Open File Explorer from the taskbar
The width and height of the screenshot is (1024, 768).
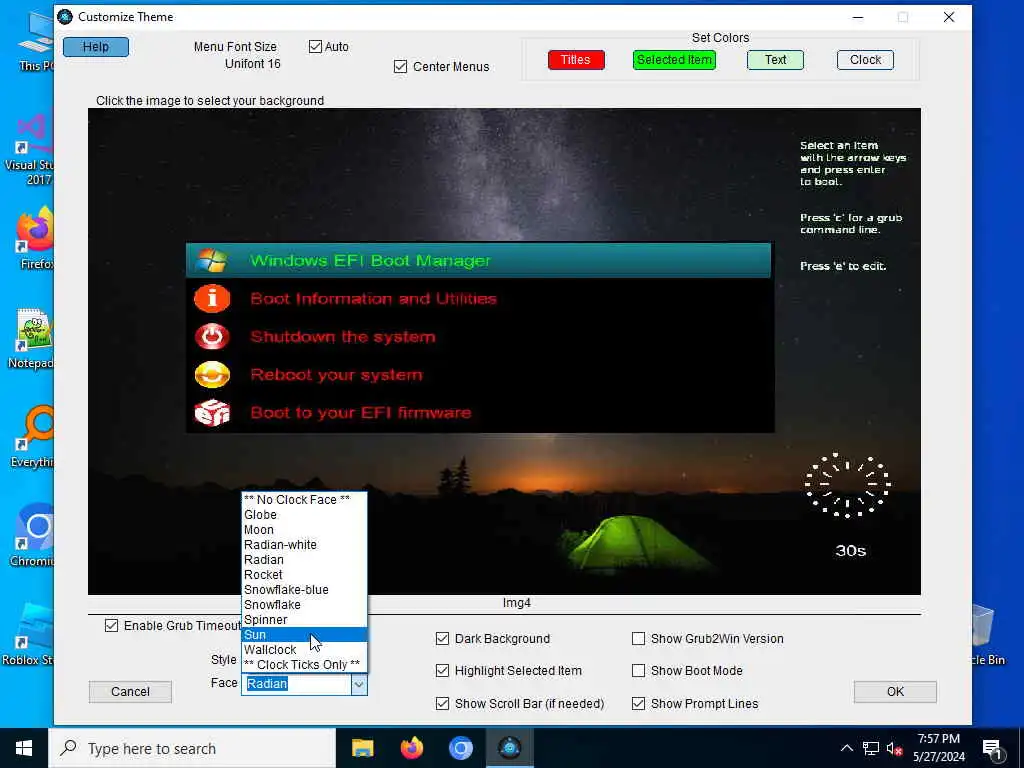[x=362, y=748]
